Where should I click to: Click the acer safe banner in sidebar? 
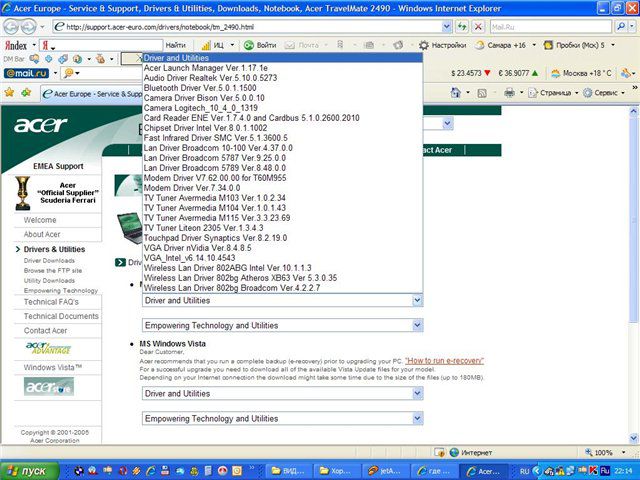49,387
